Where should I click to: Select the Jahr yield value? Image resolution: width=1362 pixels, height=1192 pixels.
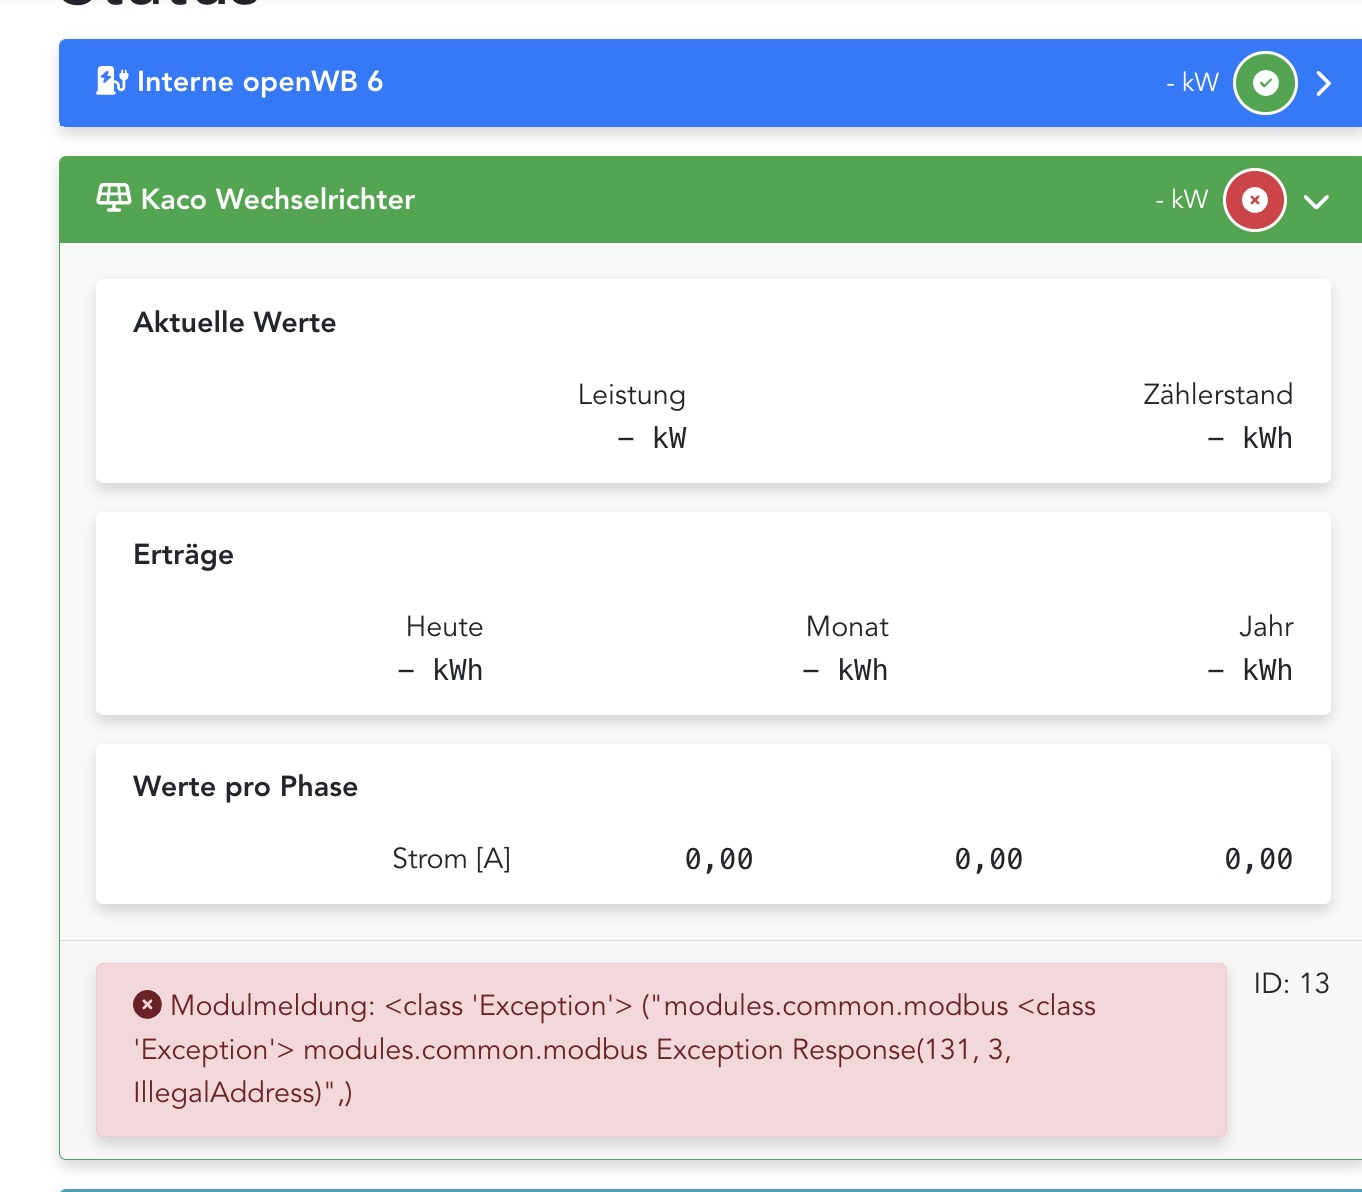(x=1249, y=670)
